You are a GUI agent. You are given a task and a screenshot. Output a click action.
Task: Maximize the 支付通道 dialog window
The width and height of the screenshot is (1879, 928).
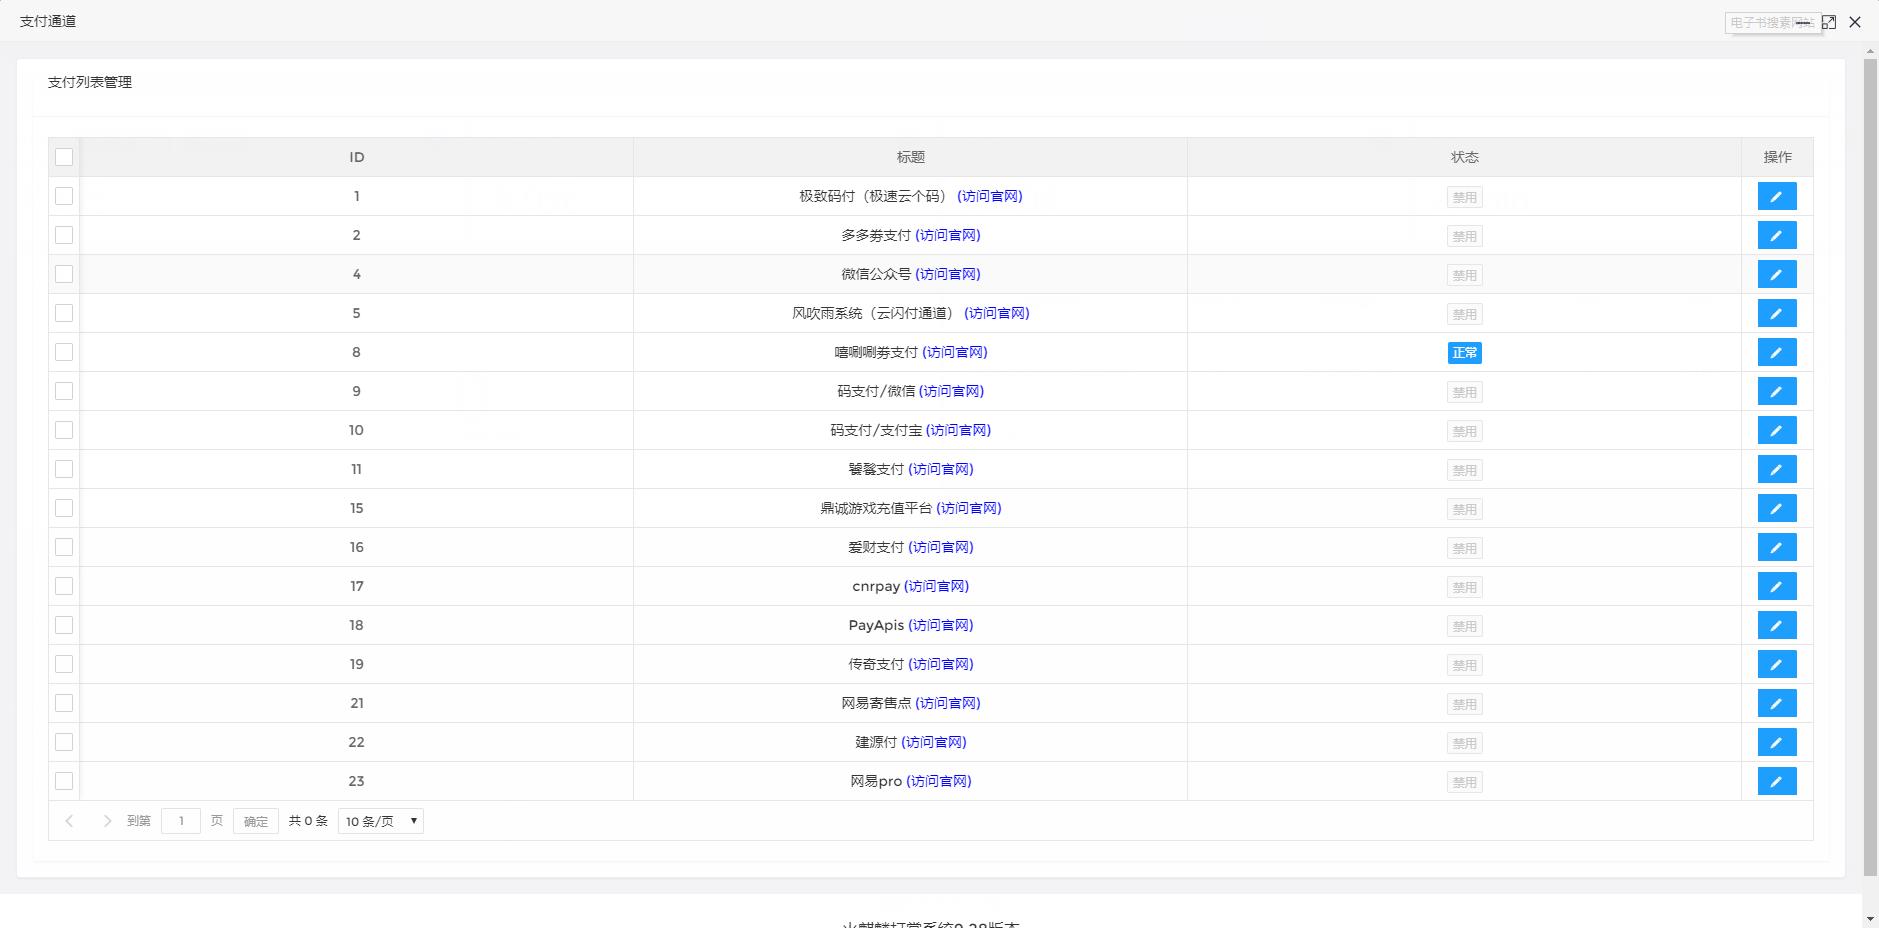[x=1829, y=22]
